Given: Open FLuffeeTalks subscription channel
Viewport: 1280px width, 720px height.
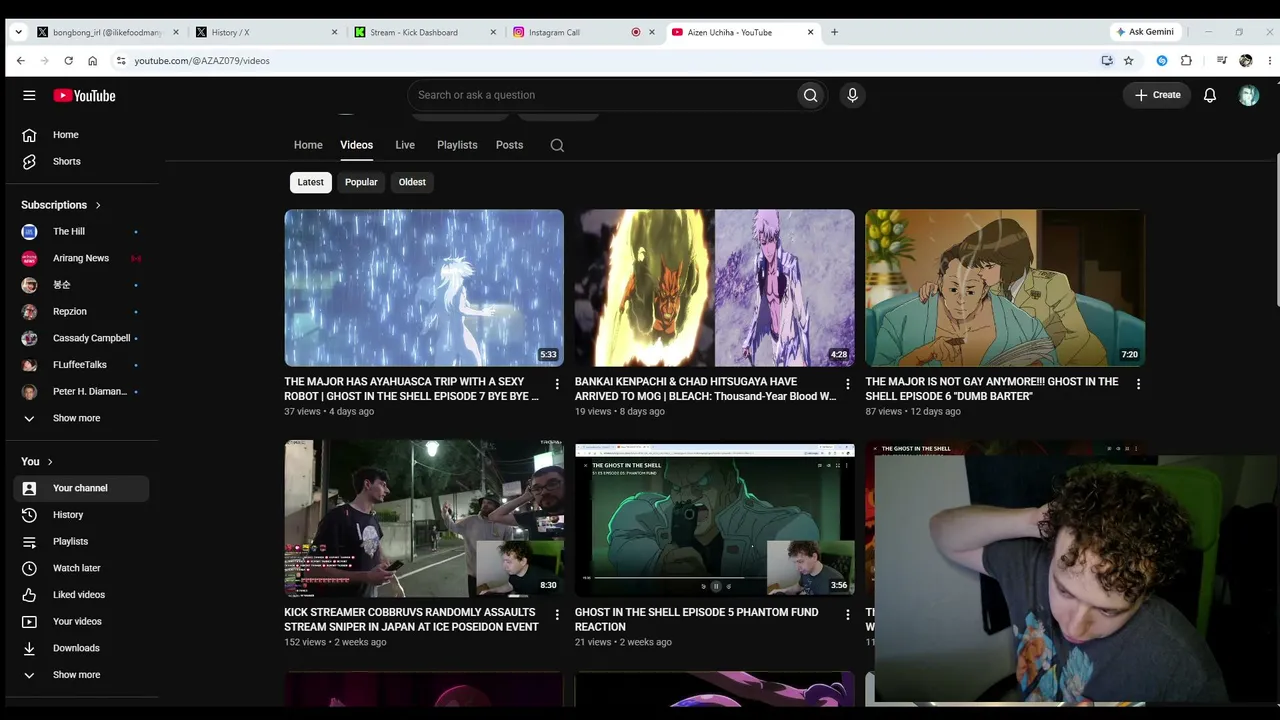Looking at the screenshot, I should [82, 365].
